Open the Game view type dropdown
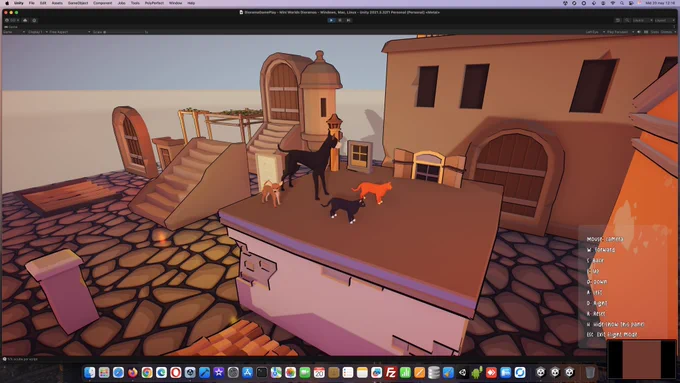The image size is (680, 383). (x=14, y=32)
